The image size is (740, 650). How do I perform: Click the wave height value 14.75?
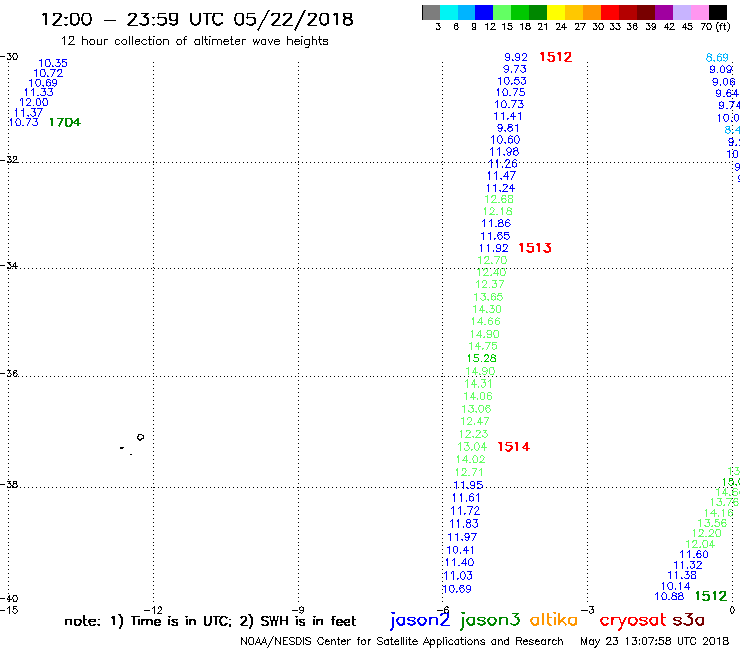tap(483, 346)
